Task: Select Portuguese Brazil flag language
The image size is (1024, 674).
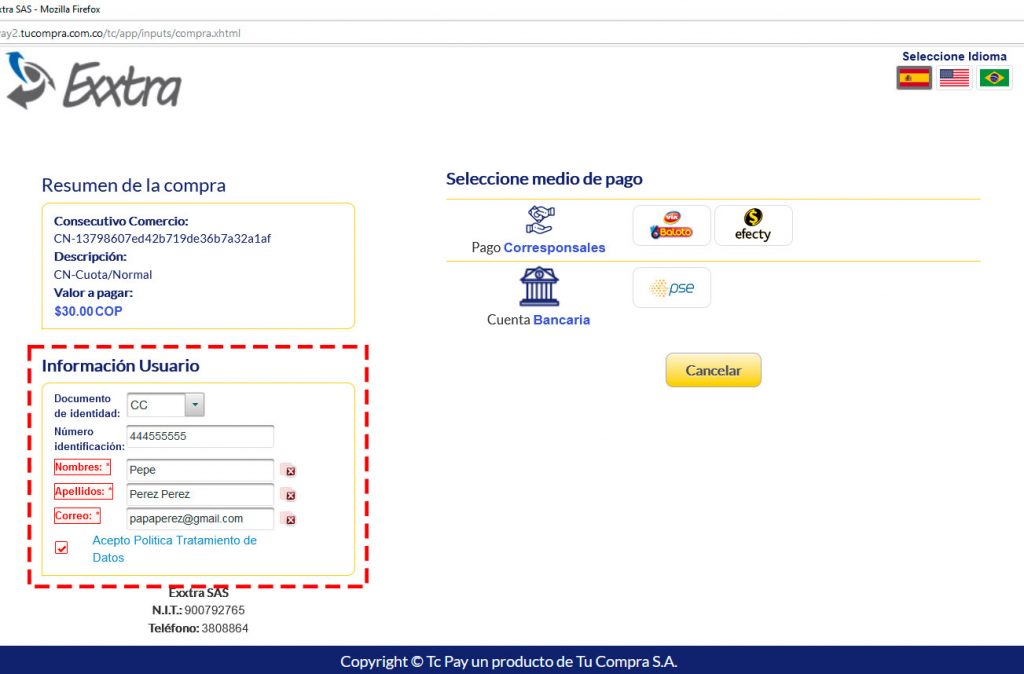Action: click(994, 78)
